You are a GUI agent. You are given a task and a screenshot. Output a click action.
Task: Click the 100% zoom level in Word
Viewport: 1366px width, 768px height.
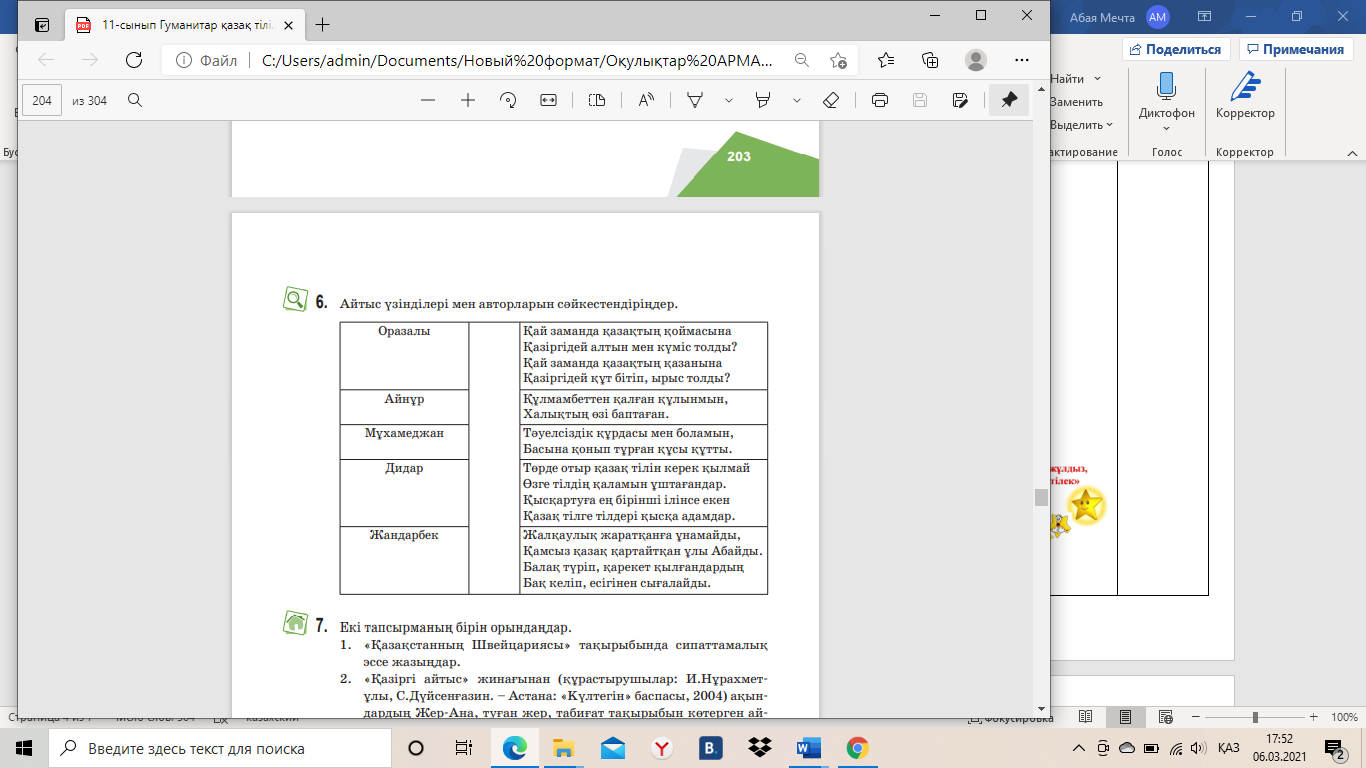click(x=1344, y=718)
